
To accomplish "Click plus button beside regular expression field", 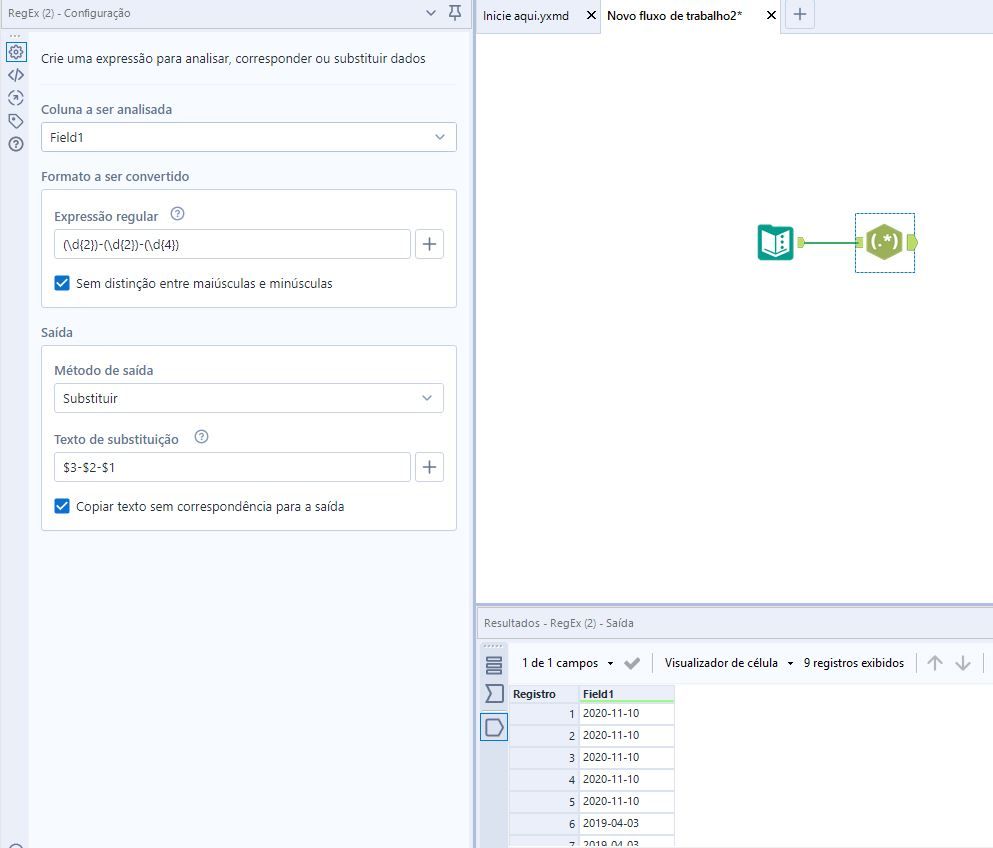I will click(429, 244).
